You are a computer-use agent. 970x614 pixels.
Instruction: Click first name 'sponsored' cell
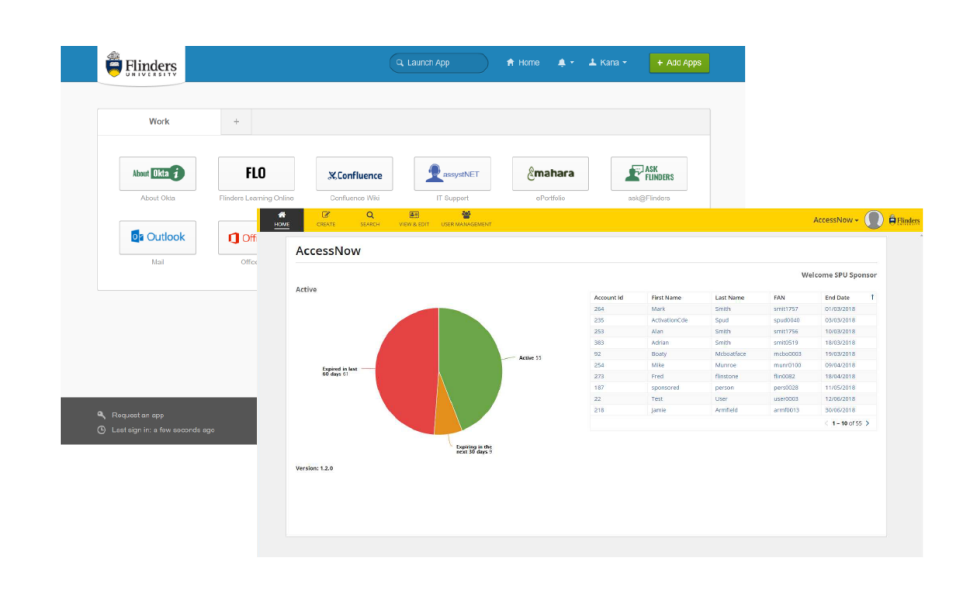coord(665,388)
